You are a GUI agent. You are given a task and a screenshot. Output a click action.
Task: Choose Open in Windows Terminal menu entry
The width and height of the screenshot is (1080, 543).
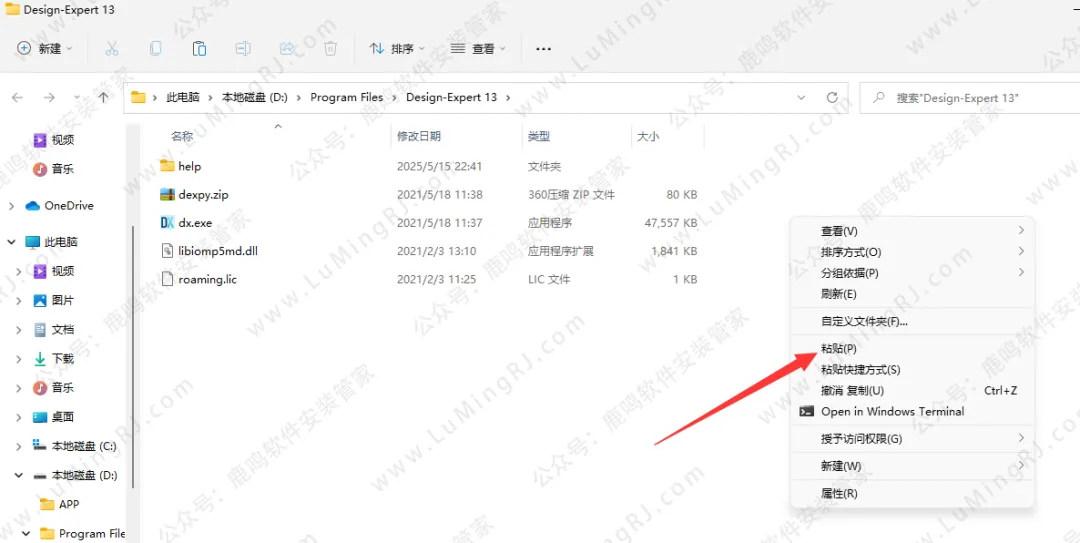[x=912, y=411]
